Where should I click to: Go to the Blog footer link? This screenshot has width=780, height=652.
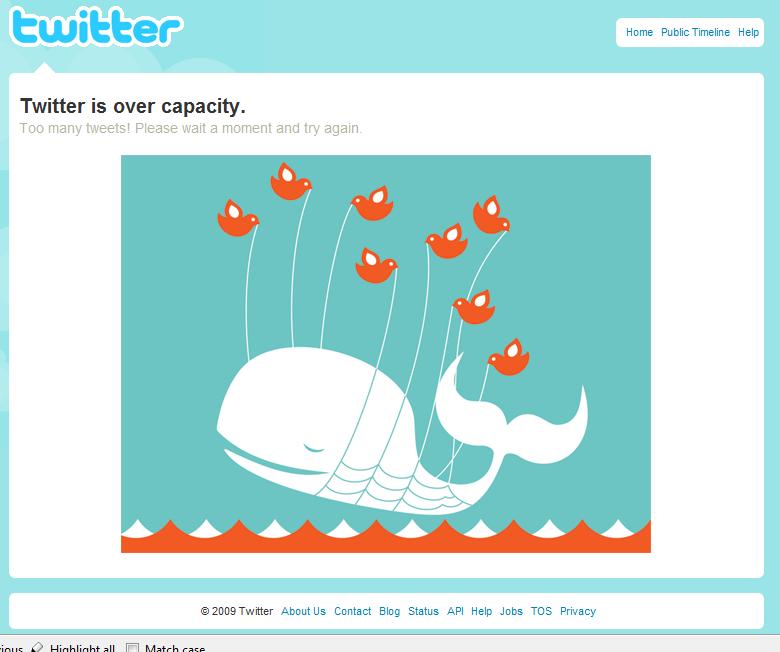click(x=390, y=611)
